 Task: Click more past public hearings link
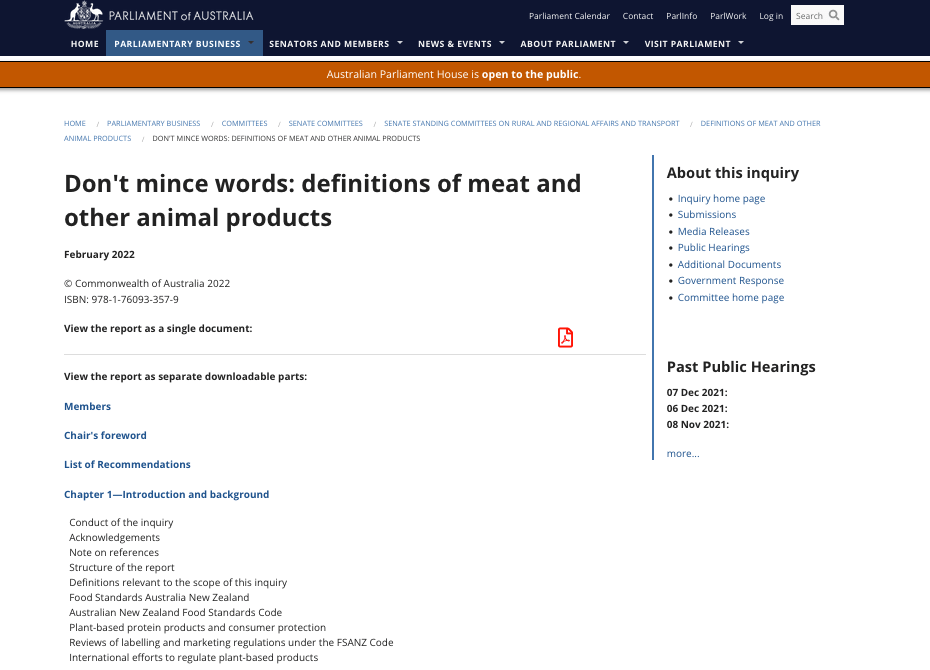pyautogui.click(x=683, y=454)
